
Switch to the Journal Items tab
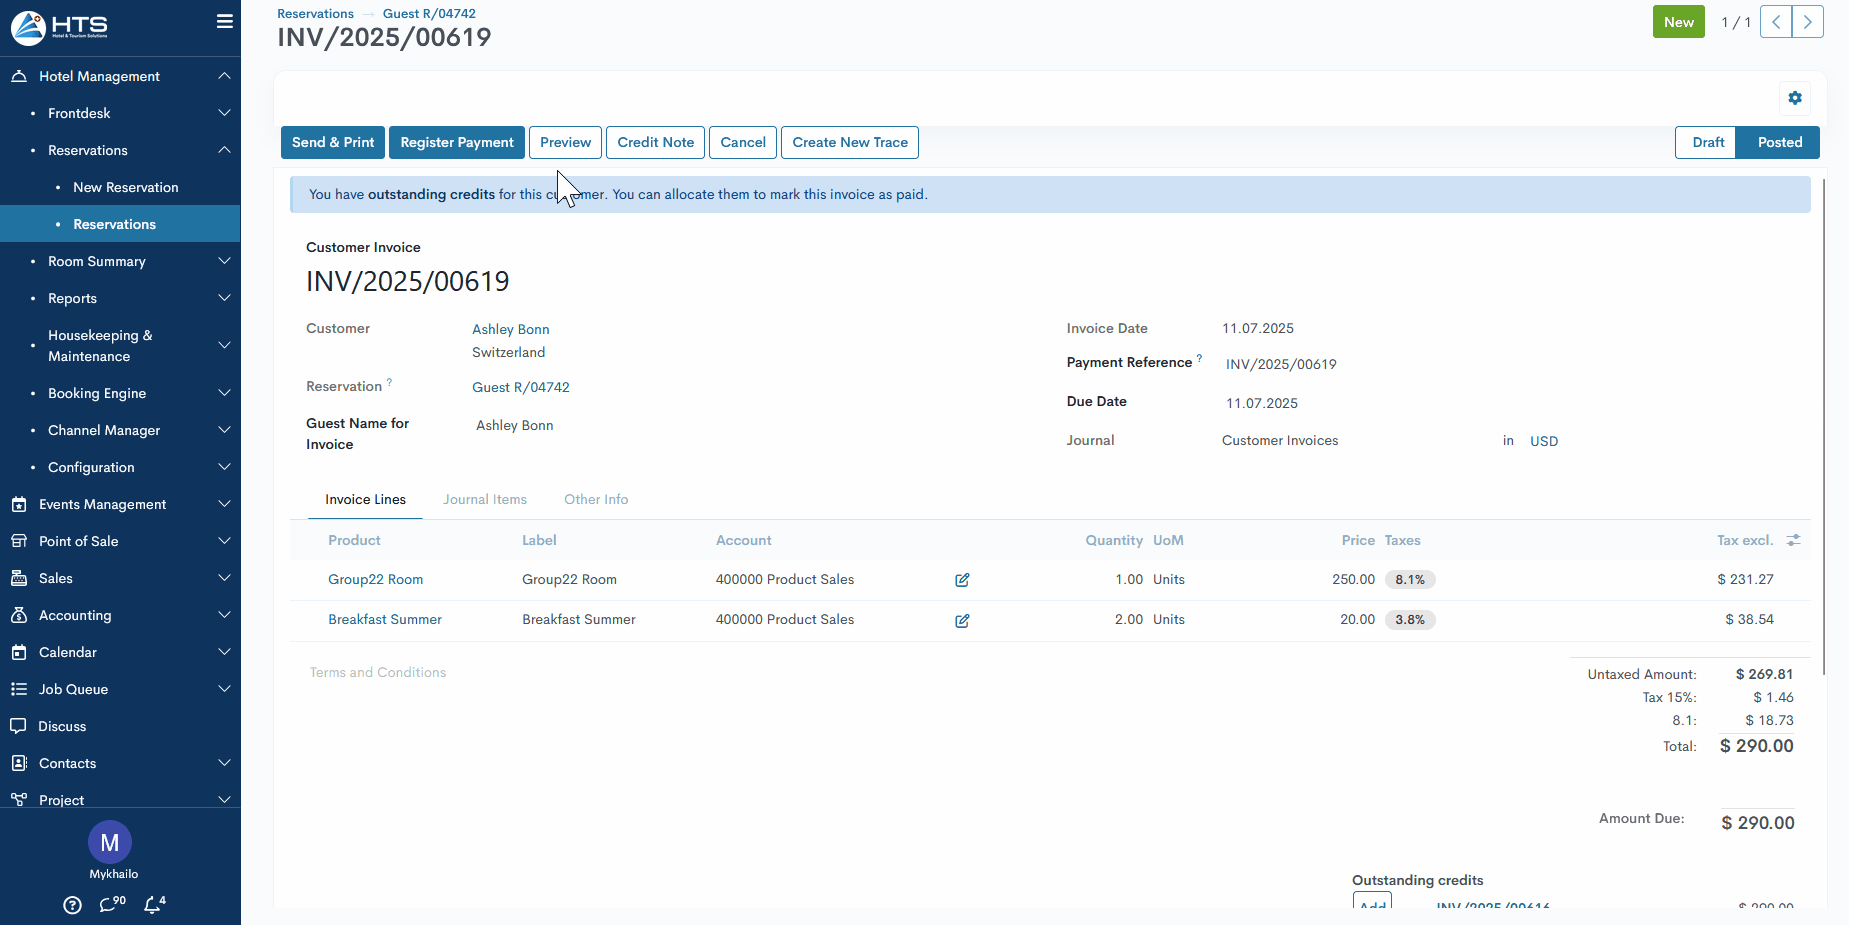(x=485, y=500)
